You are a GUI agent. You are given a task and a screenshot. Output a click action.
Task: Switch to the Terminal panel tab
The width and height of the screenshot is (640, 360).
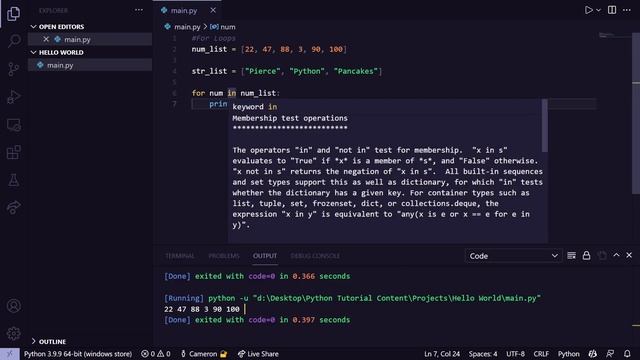pyautogui.click(x=180, y=256)
